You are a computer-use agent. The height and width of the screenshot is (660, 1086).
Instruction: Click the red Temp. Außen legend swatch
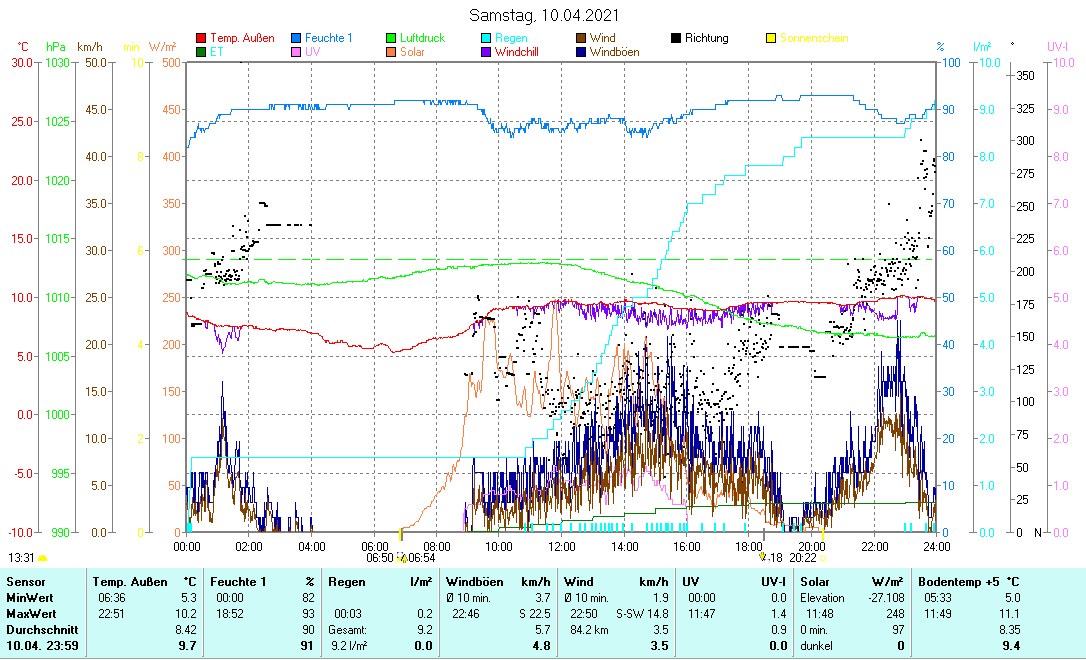[201, 39]
